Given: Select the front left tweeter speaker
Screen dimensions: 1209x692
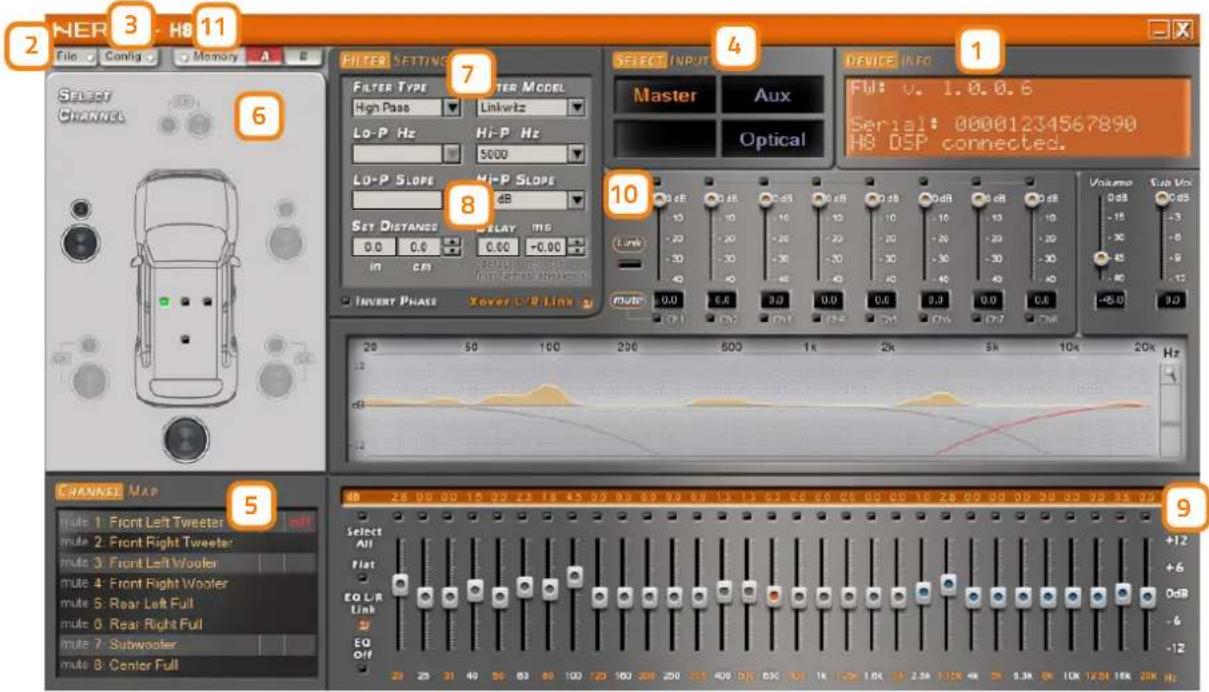Looking at the screenshot, I should point(79,209).
